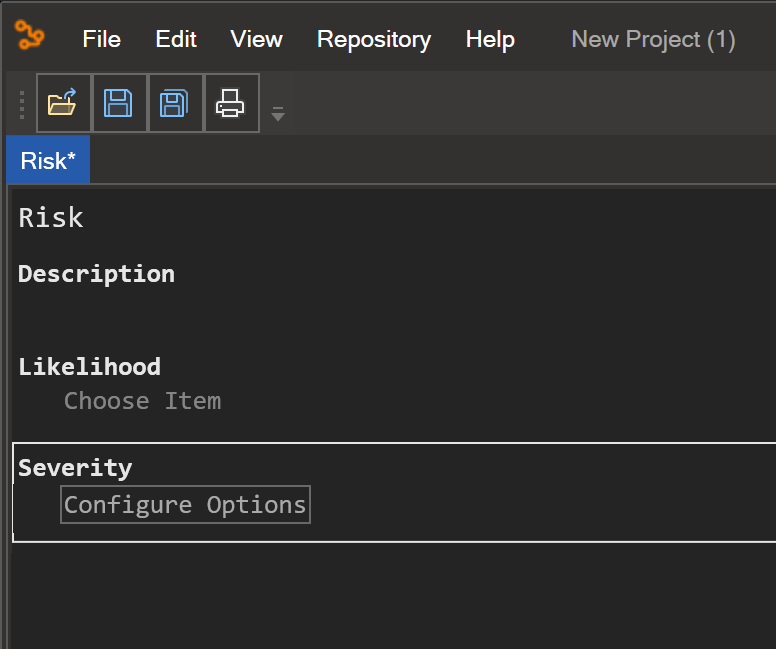Viewport: 776px width, 649px height.
Task: Click the Save floppy disk icon
Action: pos(119,103)
